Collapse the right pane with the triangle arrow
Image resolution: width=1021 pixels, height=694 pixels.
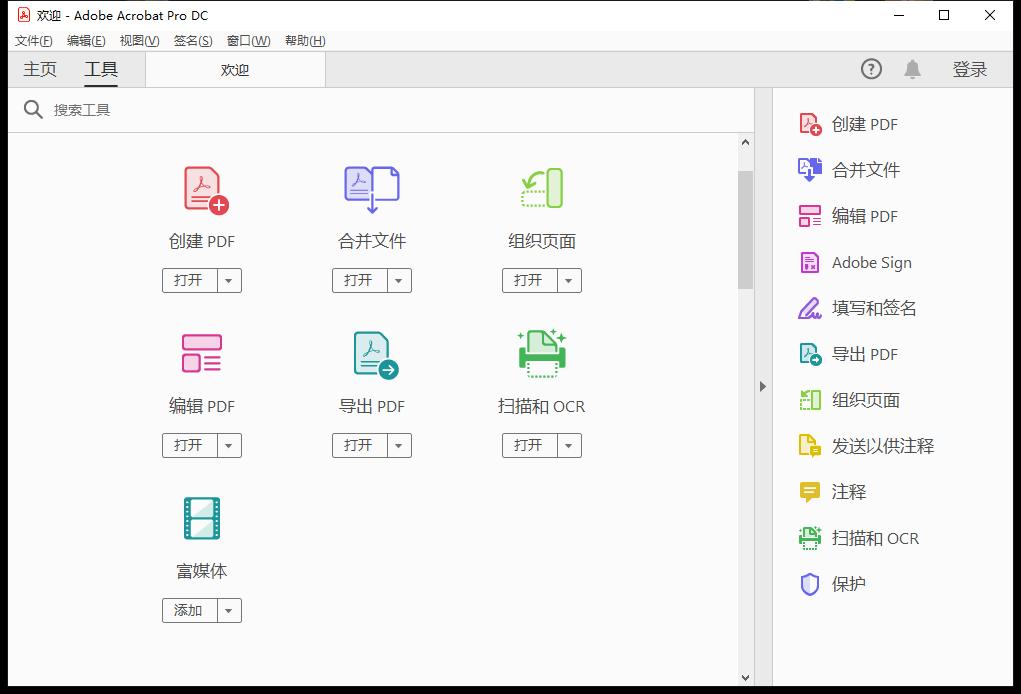[x=762, y=386]
